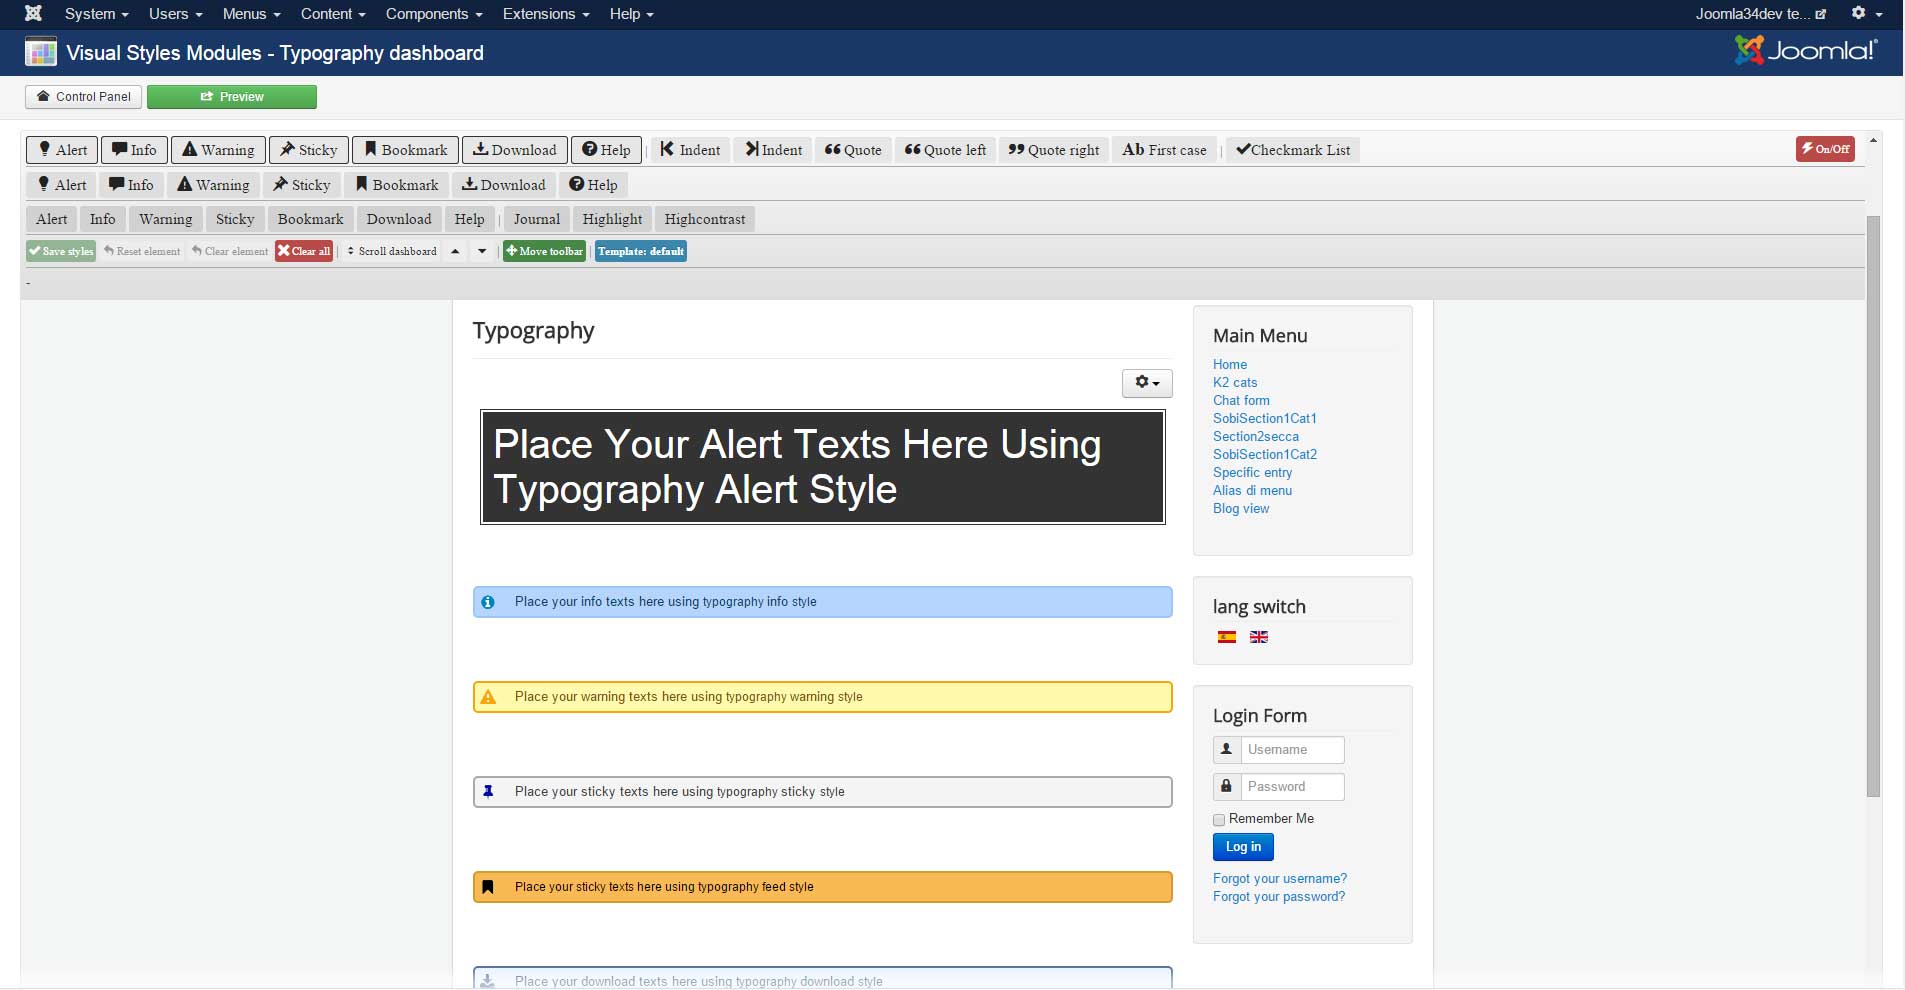1905x990 pixels.
Task: Click borderless Warning icon button in second row
Action: click(213, 185)
